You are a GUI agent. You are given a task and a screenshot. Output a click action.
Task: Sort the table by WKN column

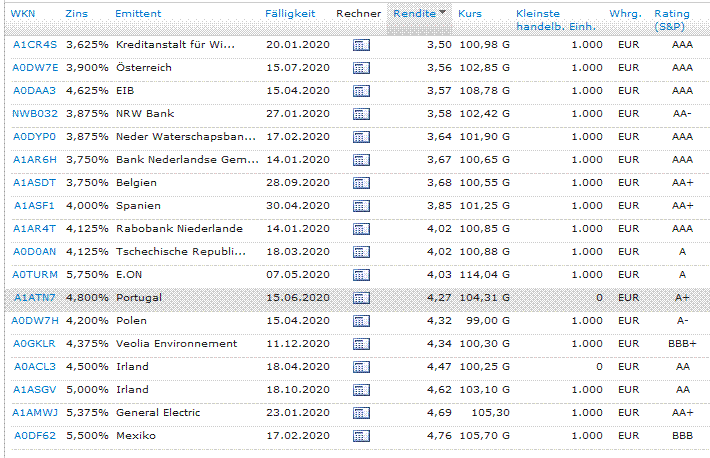point(23,14)
